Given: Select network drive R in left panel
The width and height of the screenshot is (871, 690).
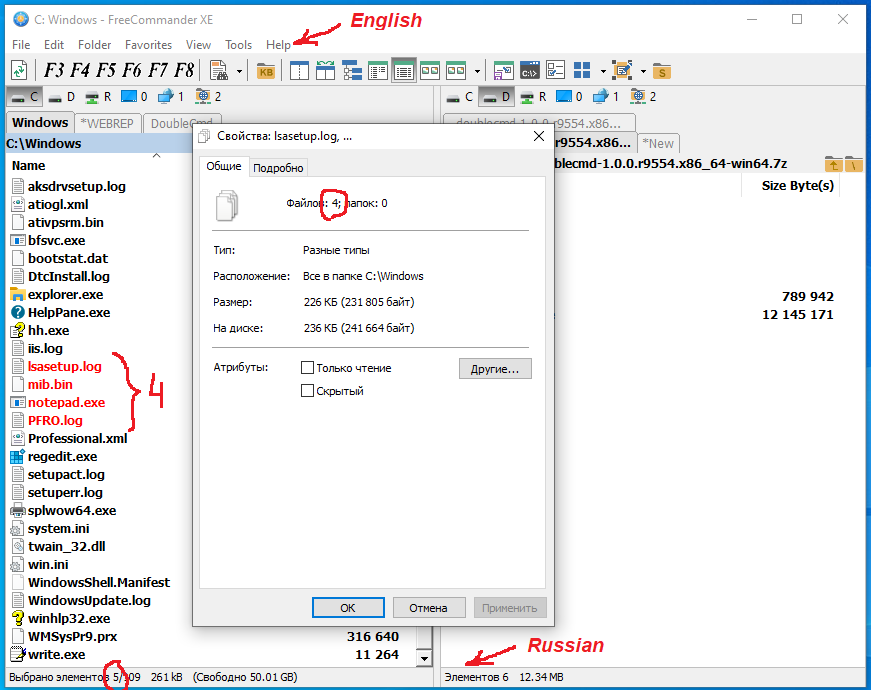Looking at the screenshot, I should [x=98, y=97].
